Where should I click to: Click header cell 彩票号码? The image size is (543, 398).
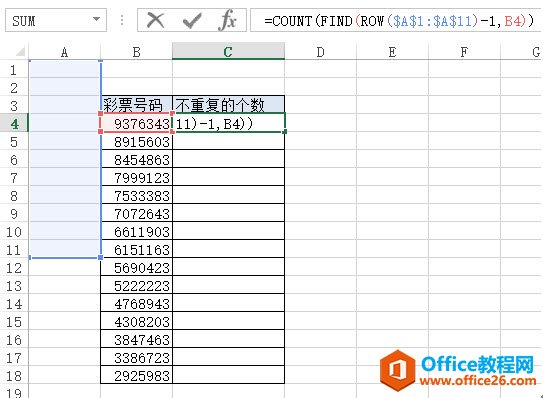[136, 105]
